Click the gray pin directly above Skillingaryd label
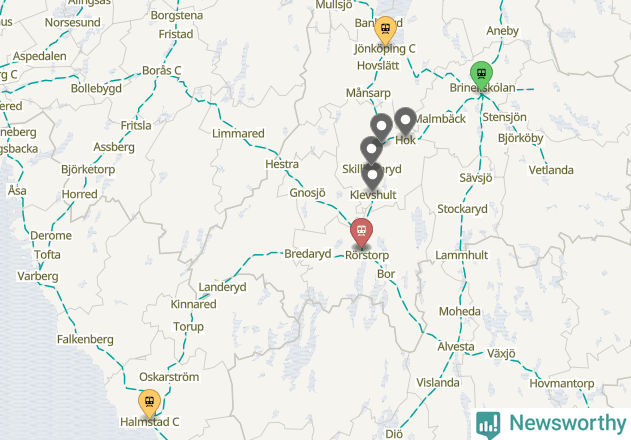Screen dimensions: 631x440 (371, 151)
